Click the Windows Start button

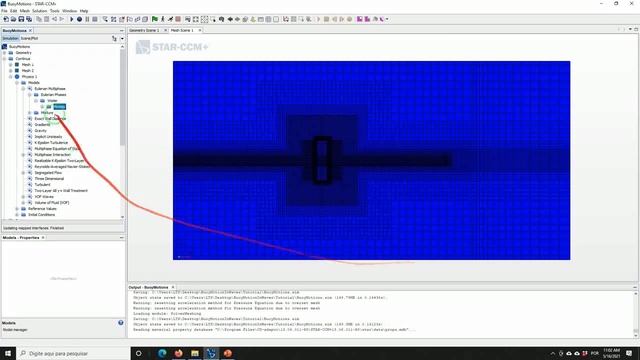[x=8, y=353]
